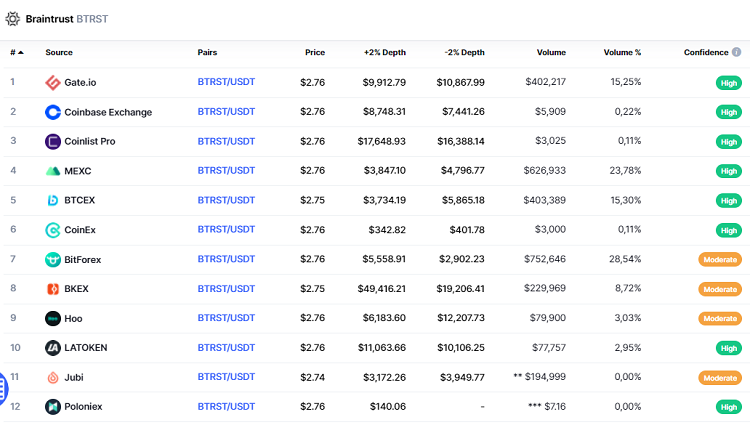Click the BTCEX exchange logo
Screen dimensions: 750x425
click(53, 200)
